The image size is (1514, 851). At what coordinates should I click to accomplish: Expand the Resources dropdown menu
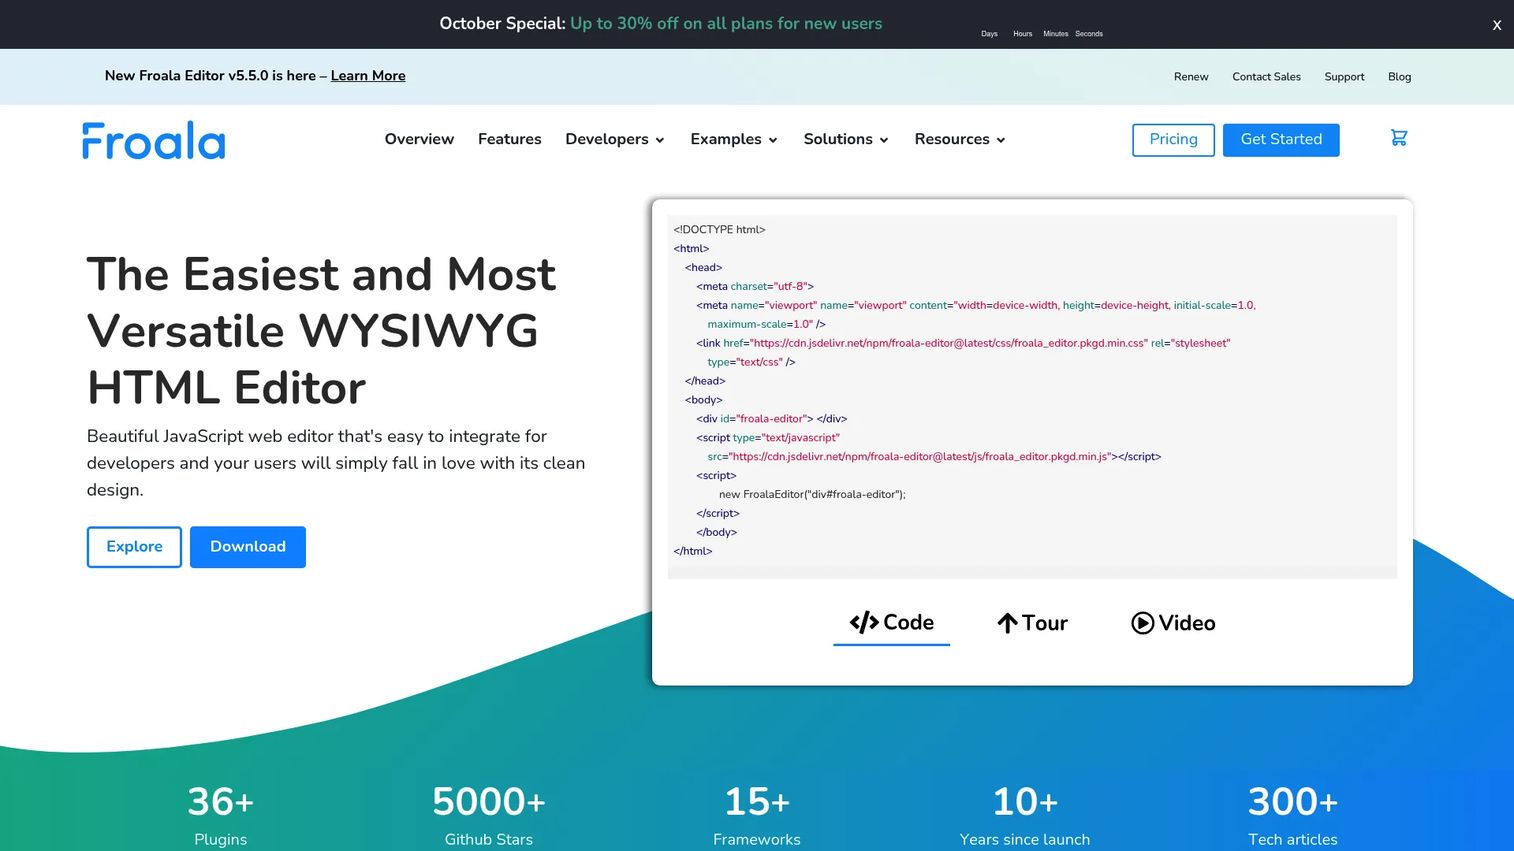pyautogui.click(x=960, y=139)
